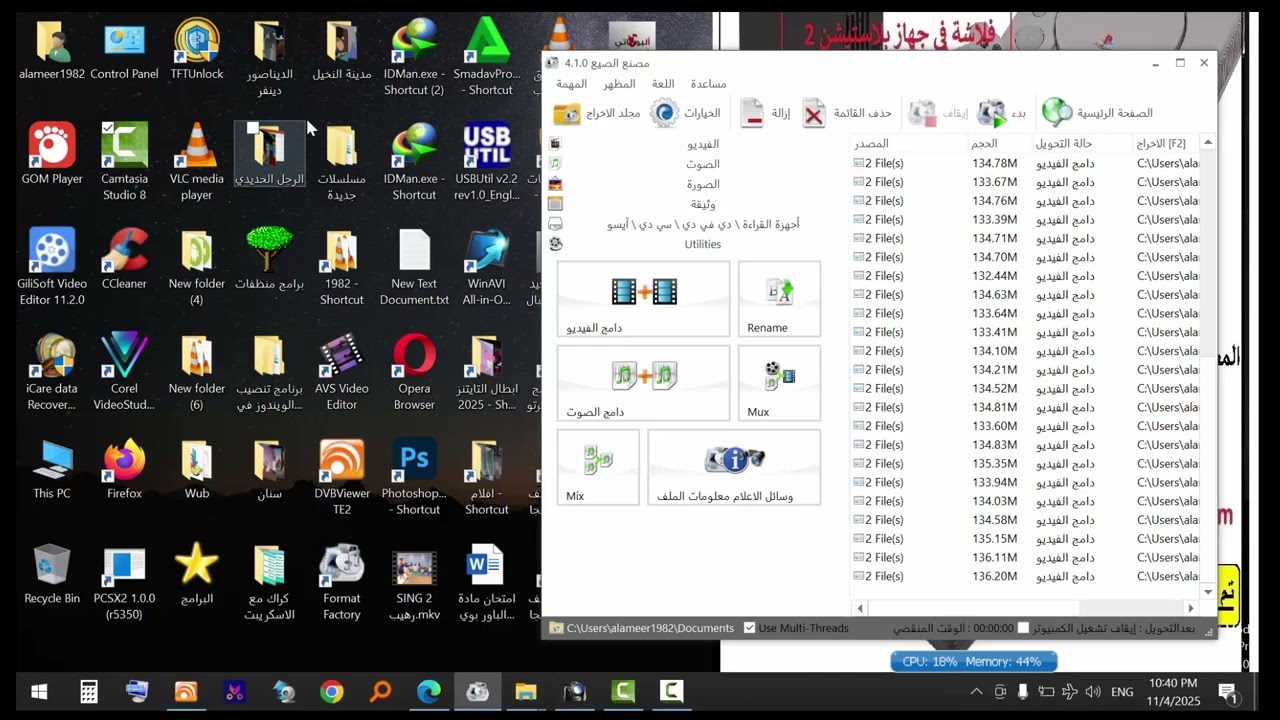The height and width of the screenshot is (720, 1280).
Task: Select the GiliSoft Video Editor desktop icon
Action: [52, 267]
